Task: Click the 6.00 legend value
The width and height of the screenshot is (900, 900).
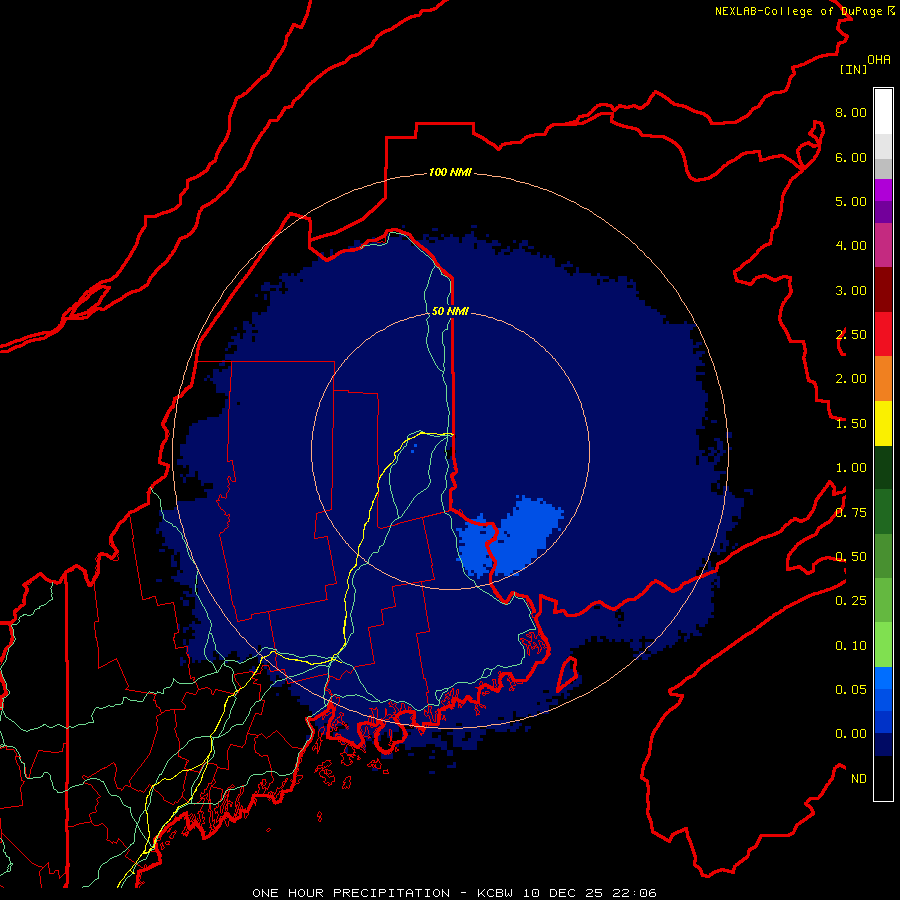Action: (x=851, y=157)
